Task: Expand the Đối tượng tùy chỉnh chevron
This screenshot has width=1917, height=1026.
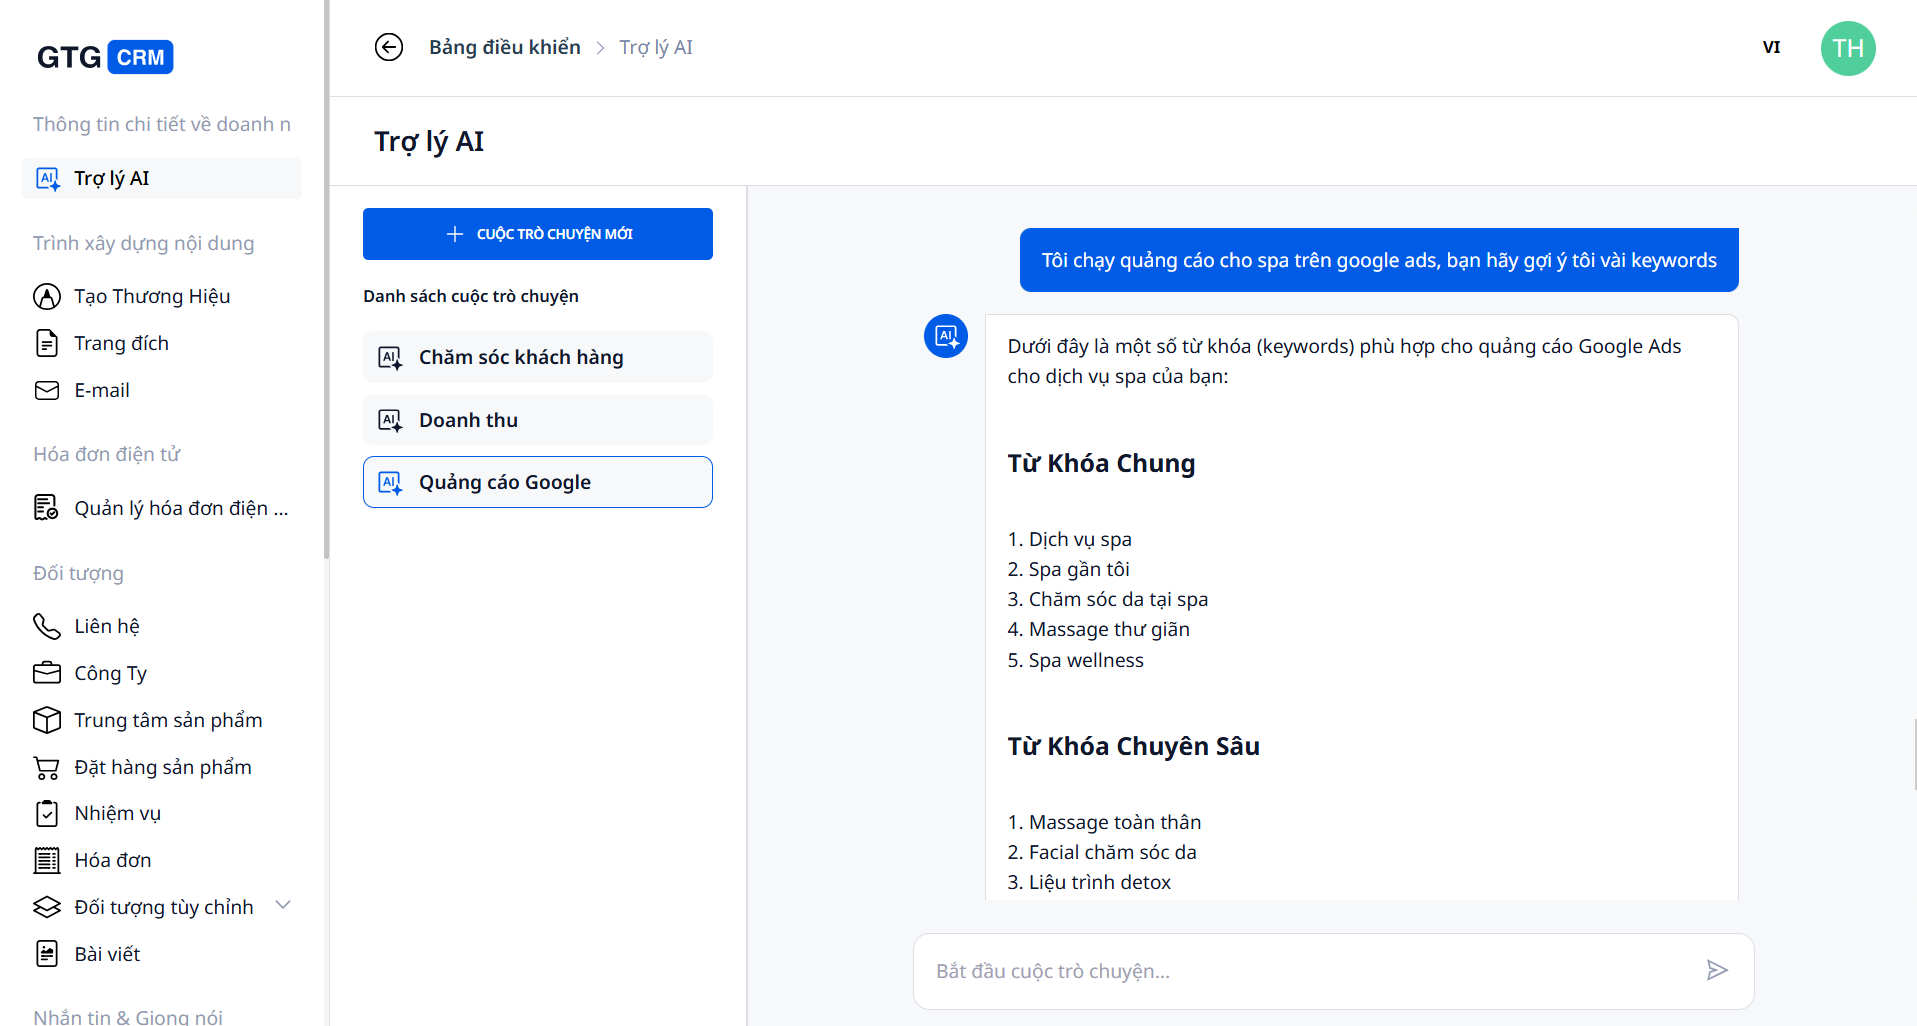Action: [283, 905]
